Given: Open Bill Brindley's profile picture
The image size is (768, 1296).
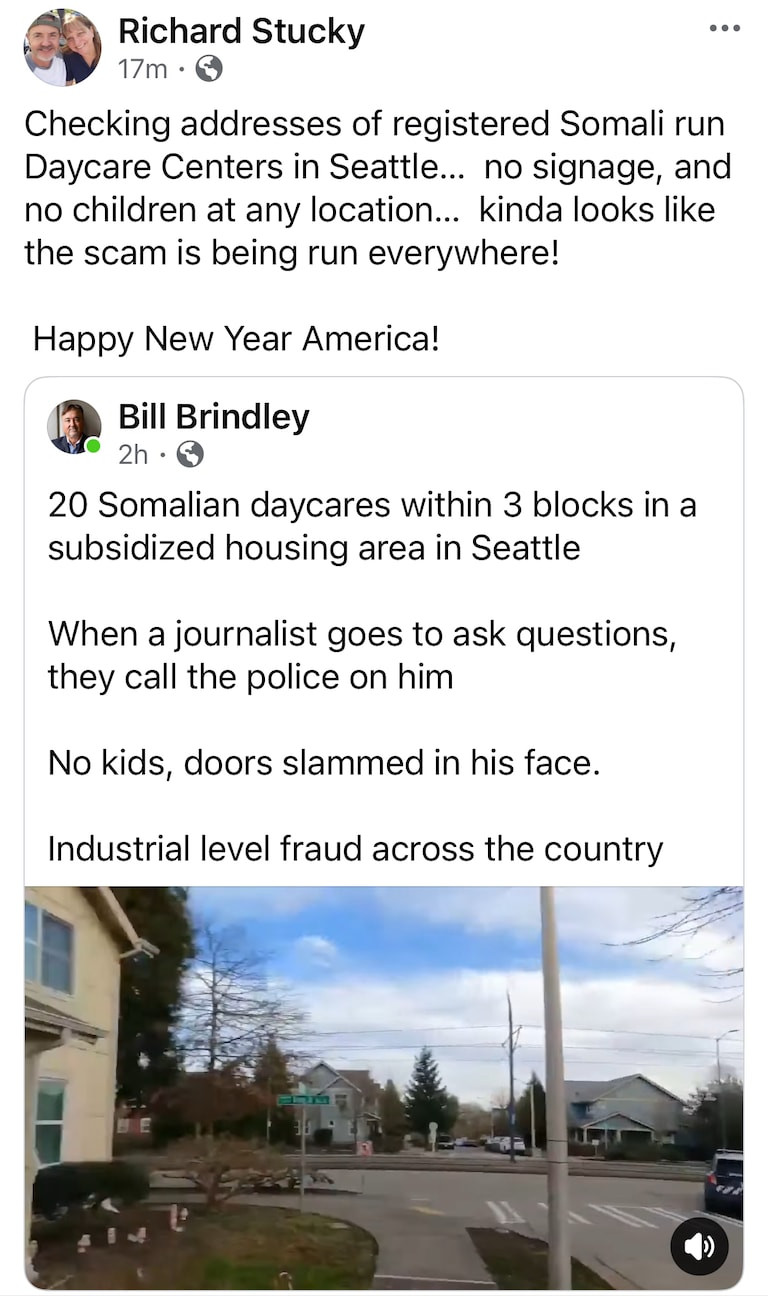Looking at the screenshot, I should pyautogui.click(x=74, y=427).
